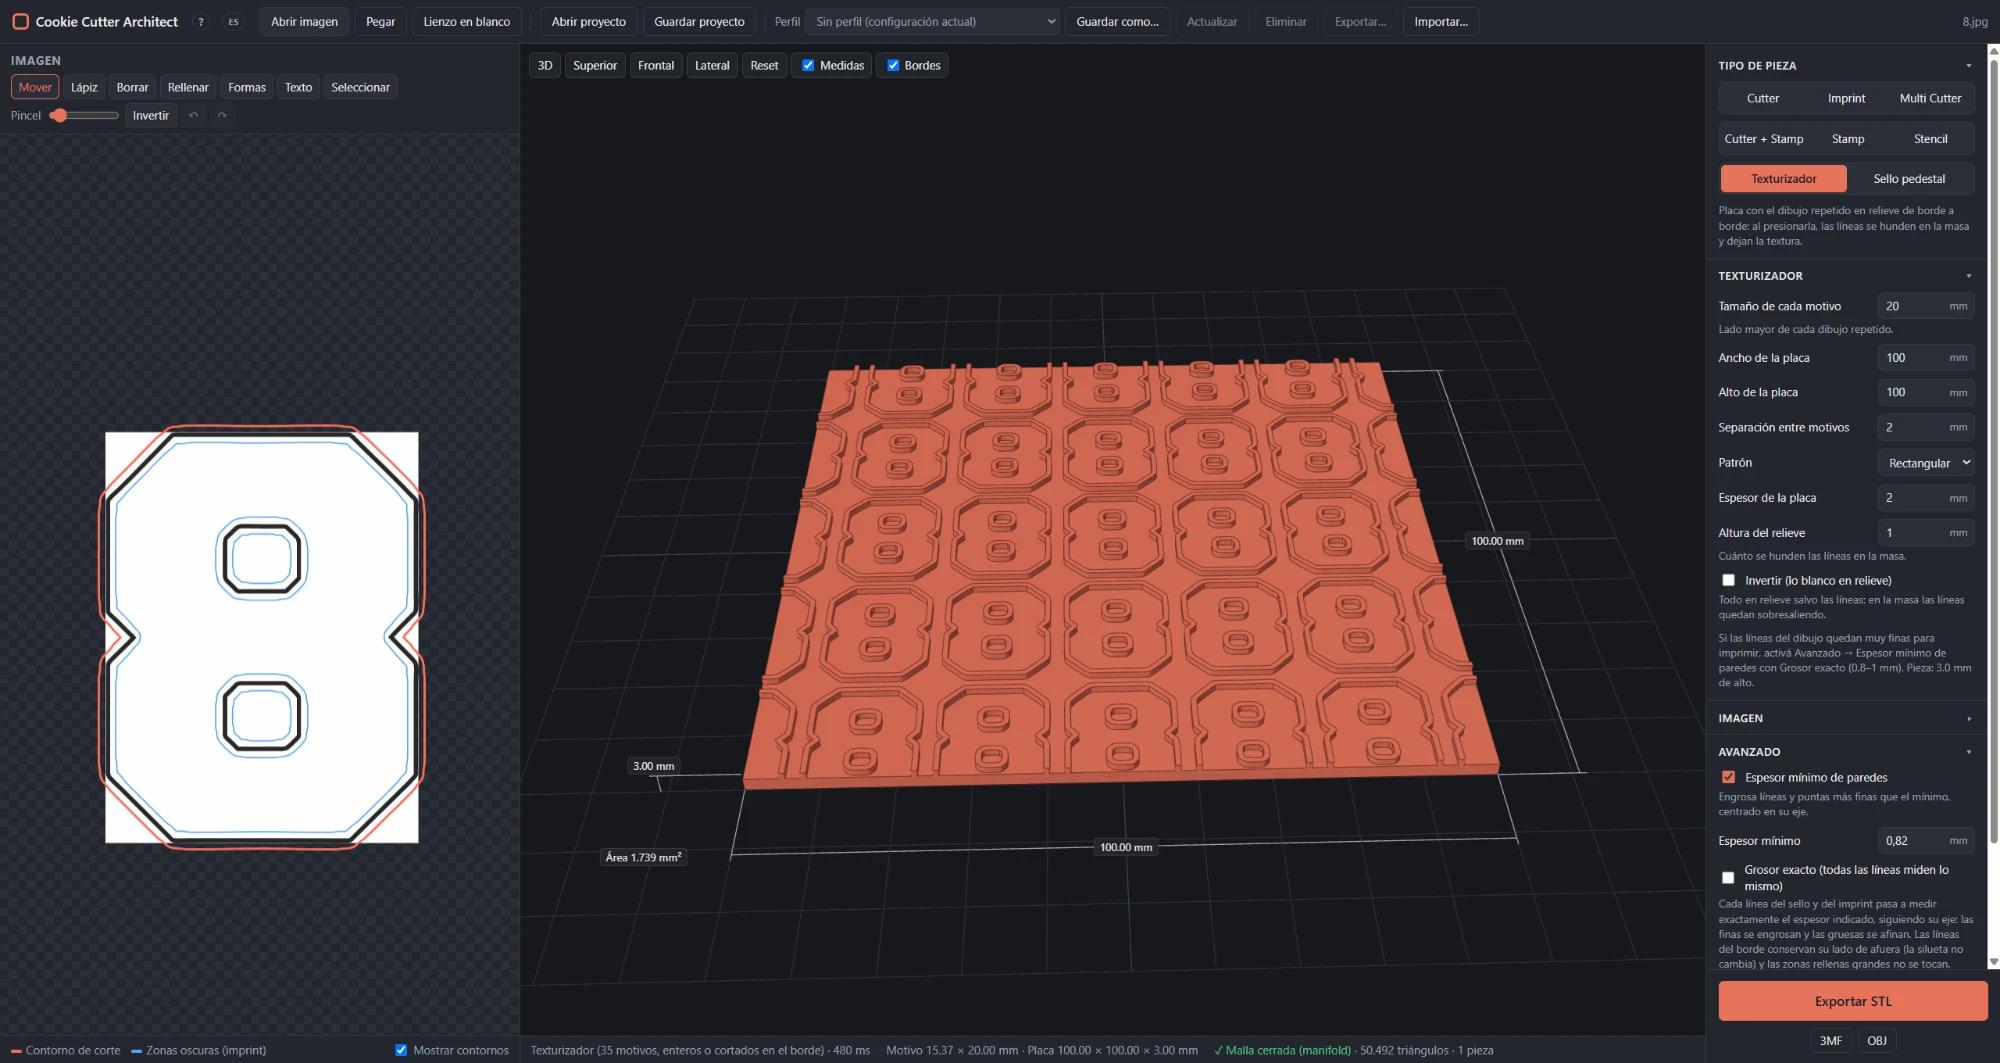
Task: Choose the Cutter piece type
Action: point(1763,99)
